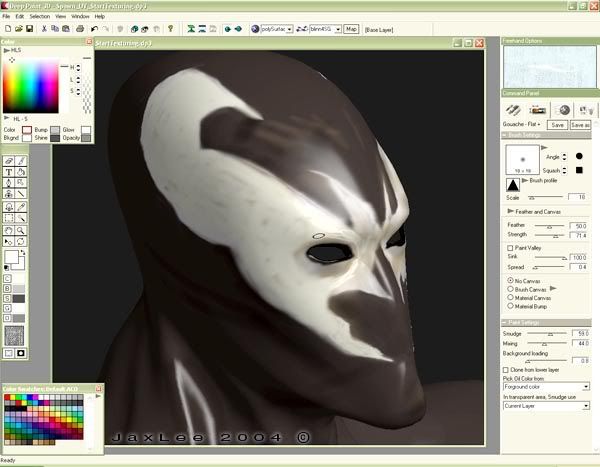Select the No Canvas radio button
The height and width of the screenshot is (467, 600).
click(x=510, y=281)
